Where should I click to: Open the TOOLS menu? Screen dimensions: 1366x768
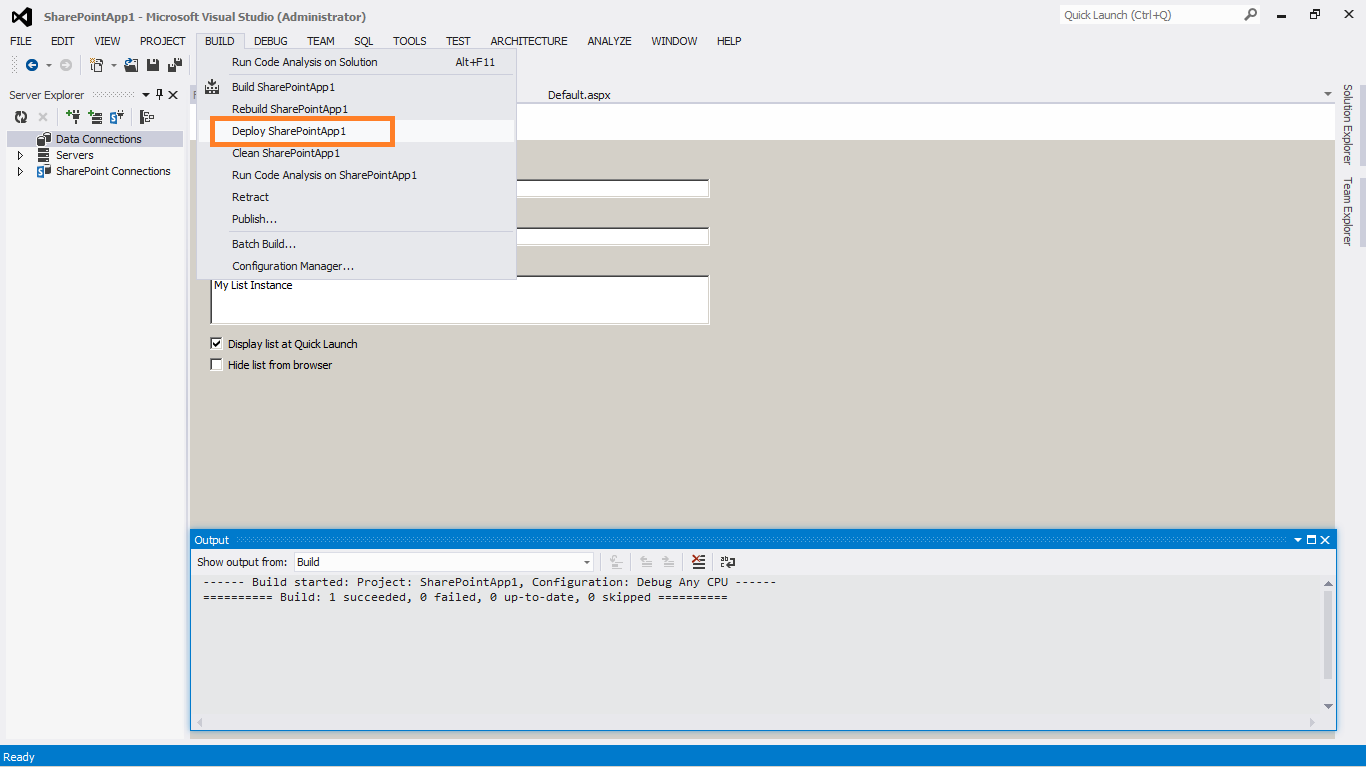410,41
